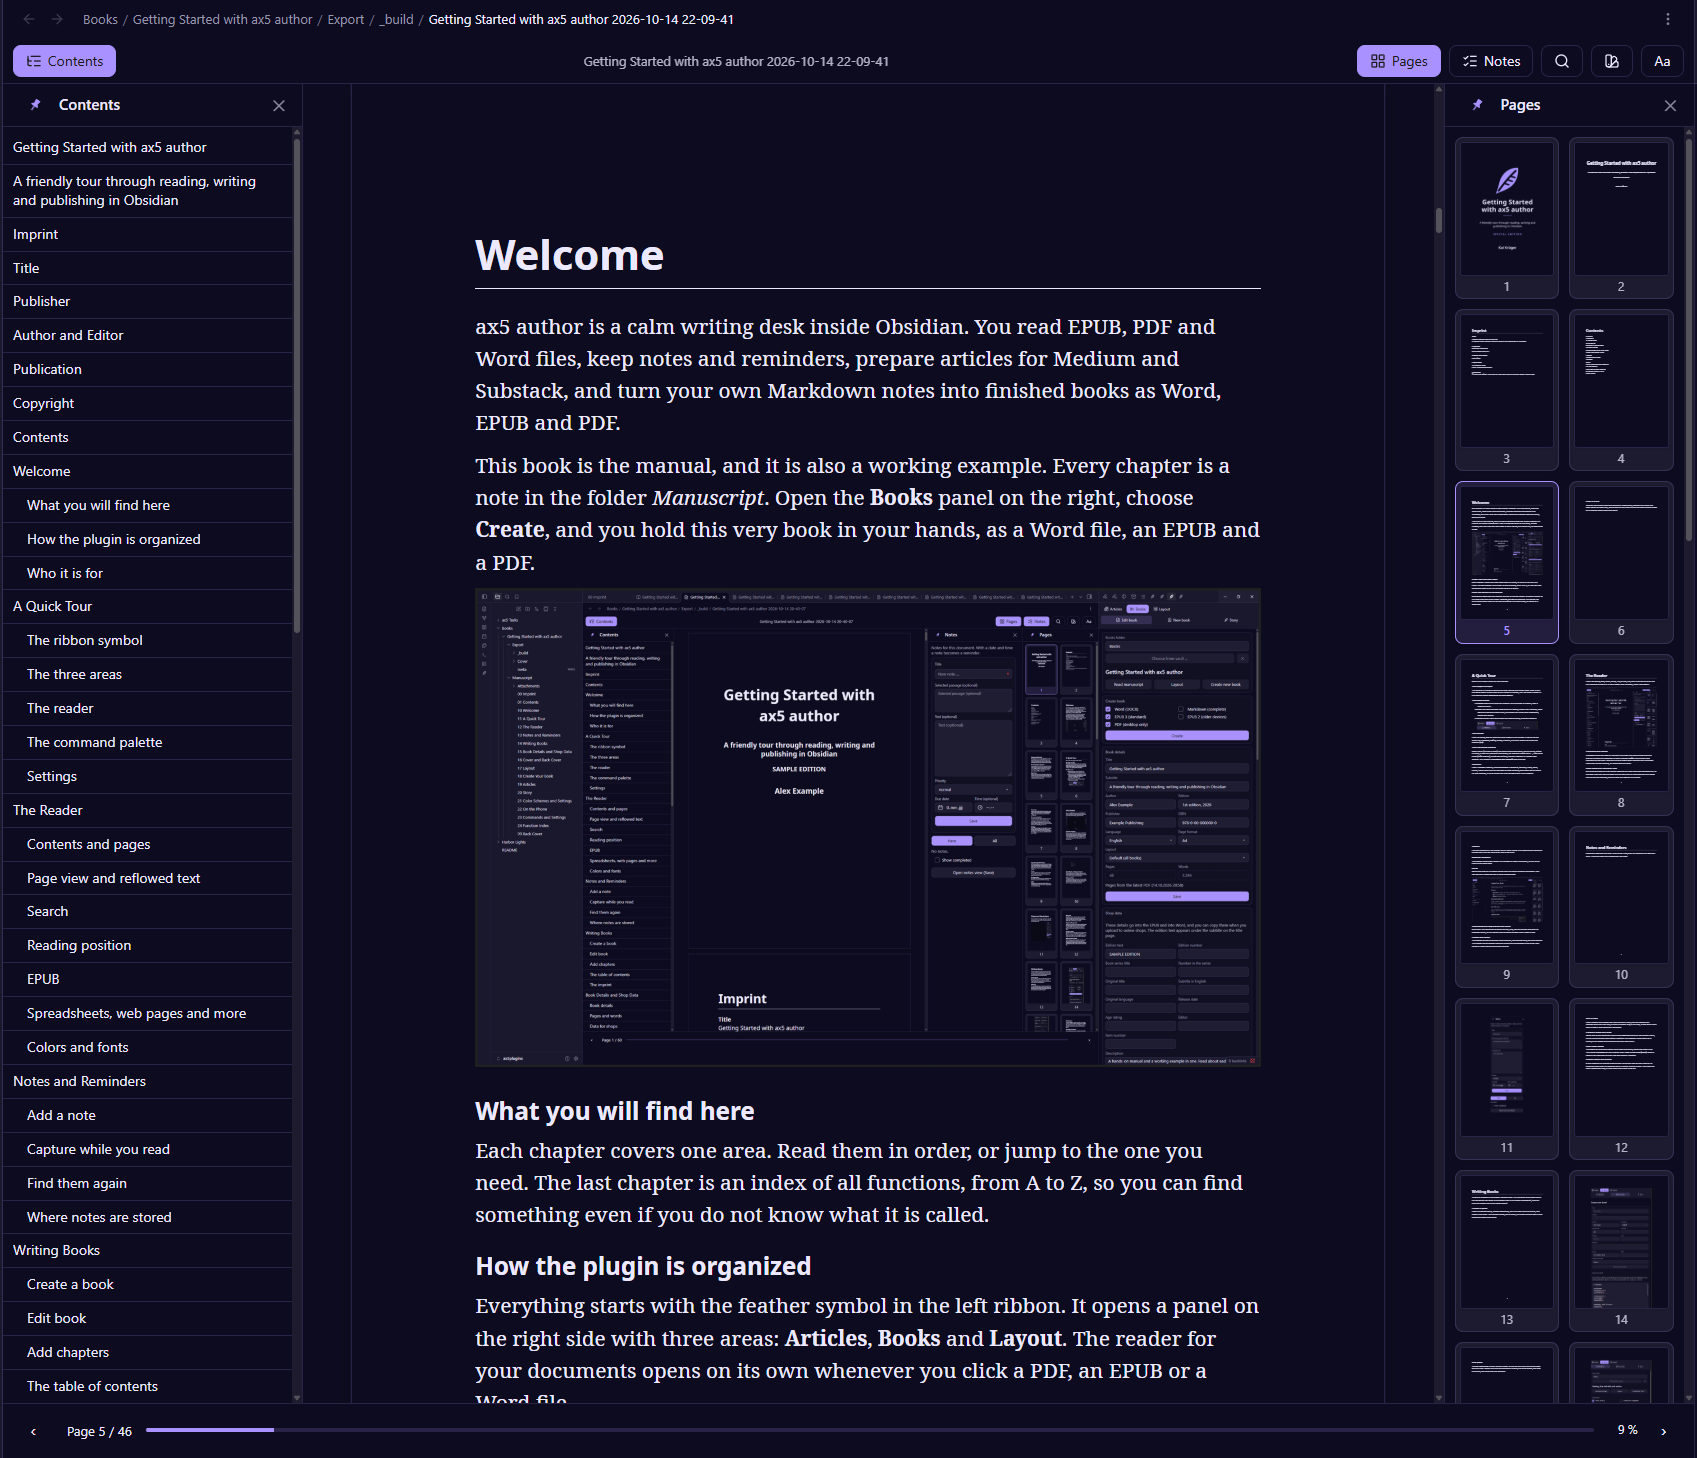This screenshot has height=1458, width=1697.
Task: Click the Pages panel scrollbar
Action: coord(1689,340)
